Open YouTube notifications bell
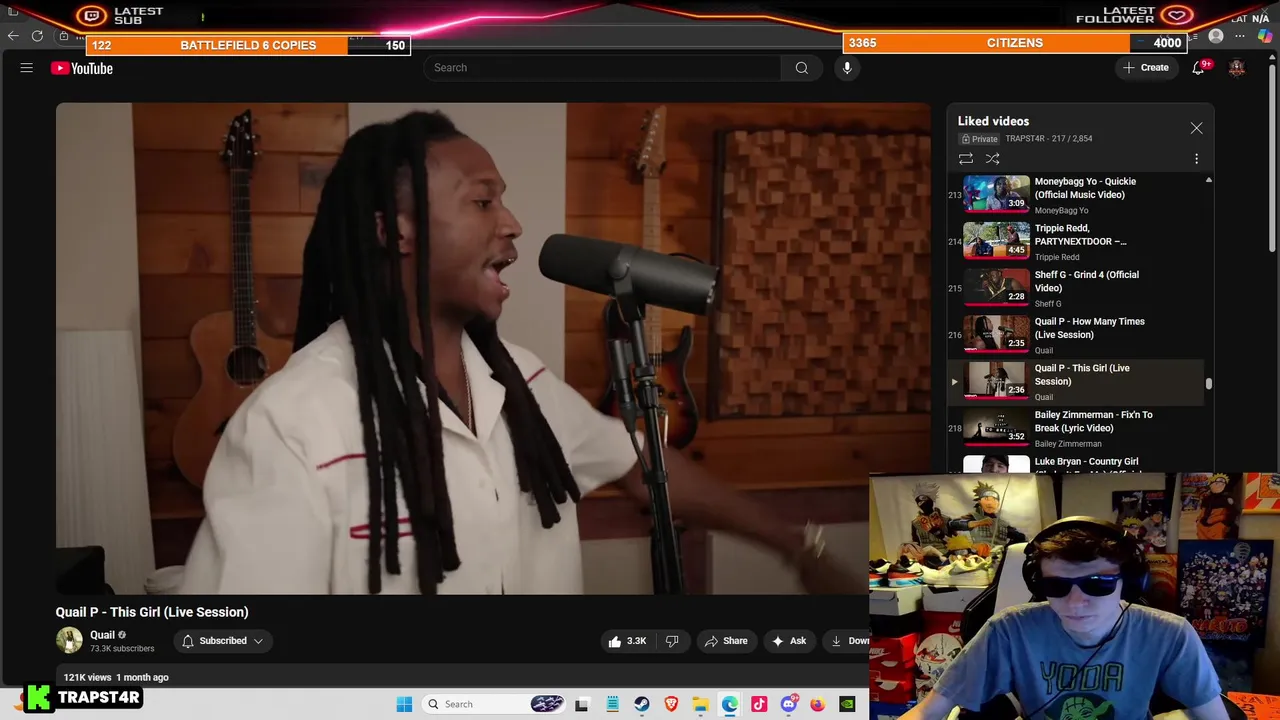Screen dimensions: 1280x720 coord(1198,68)
